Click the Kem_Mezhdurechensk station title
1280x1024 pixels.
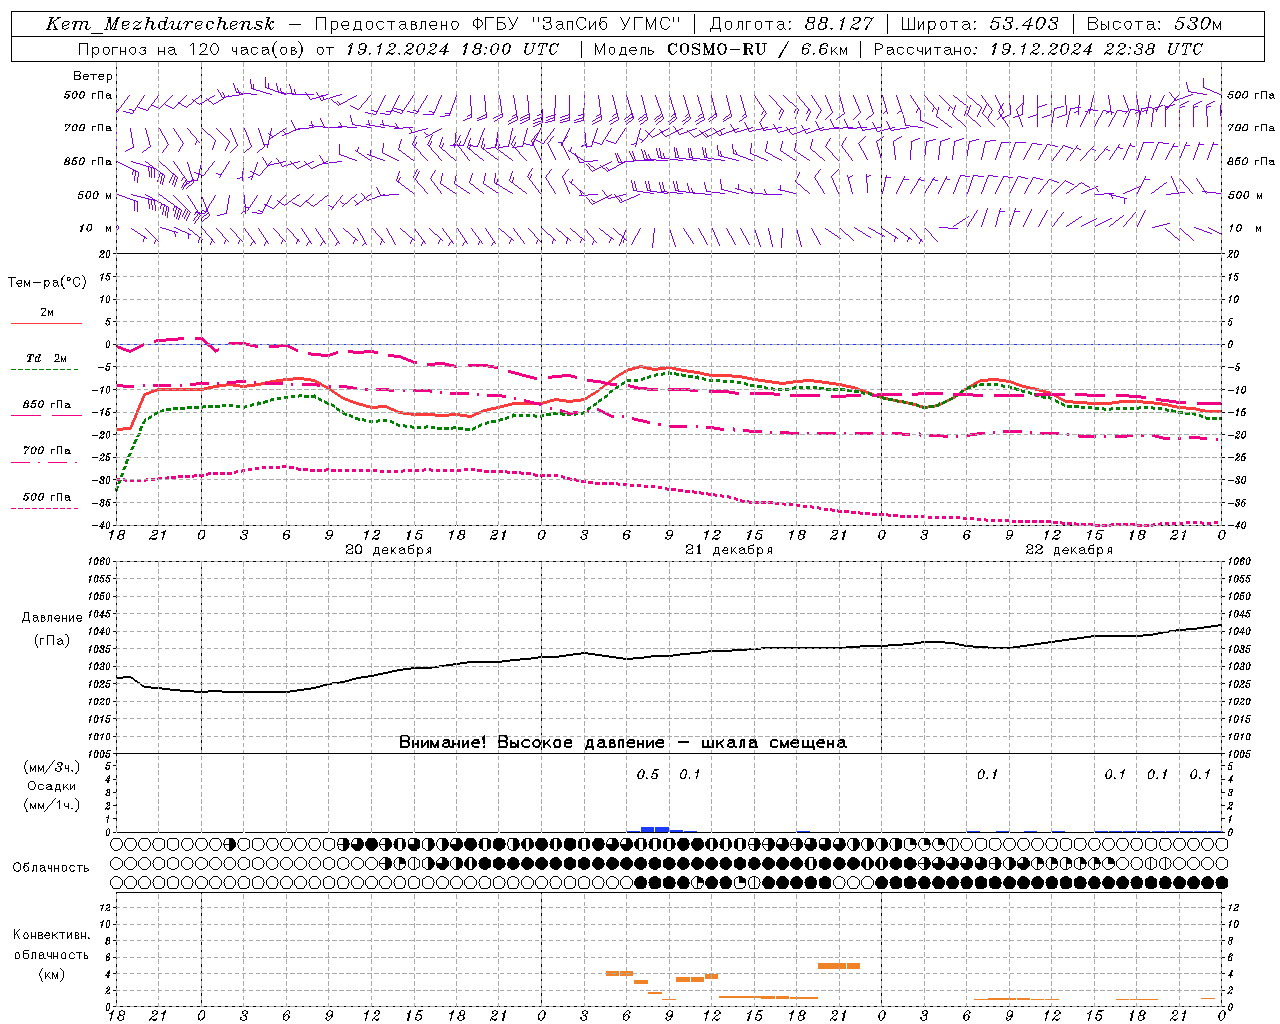coord(160,24)
